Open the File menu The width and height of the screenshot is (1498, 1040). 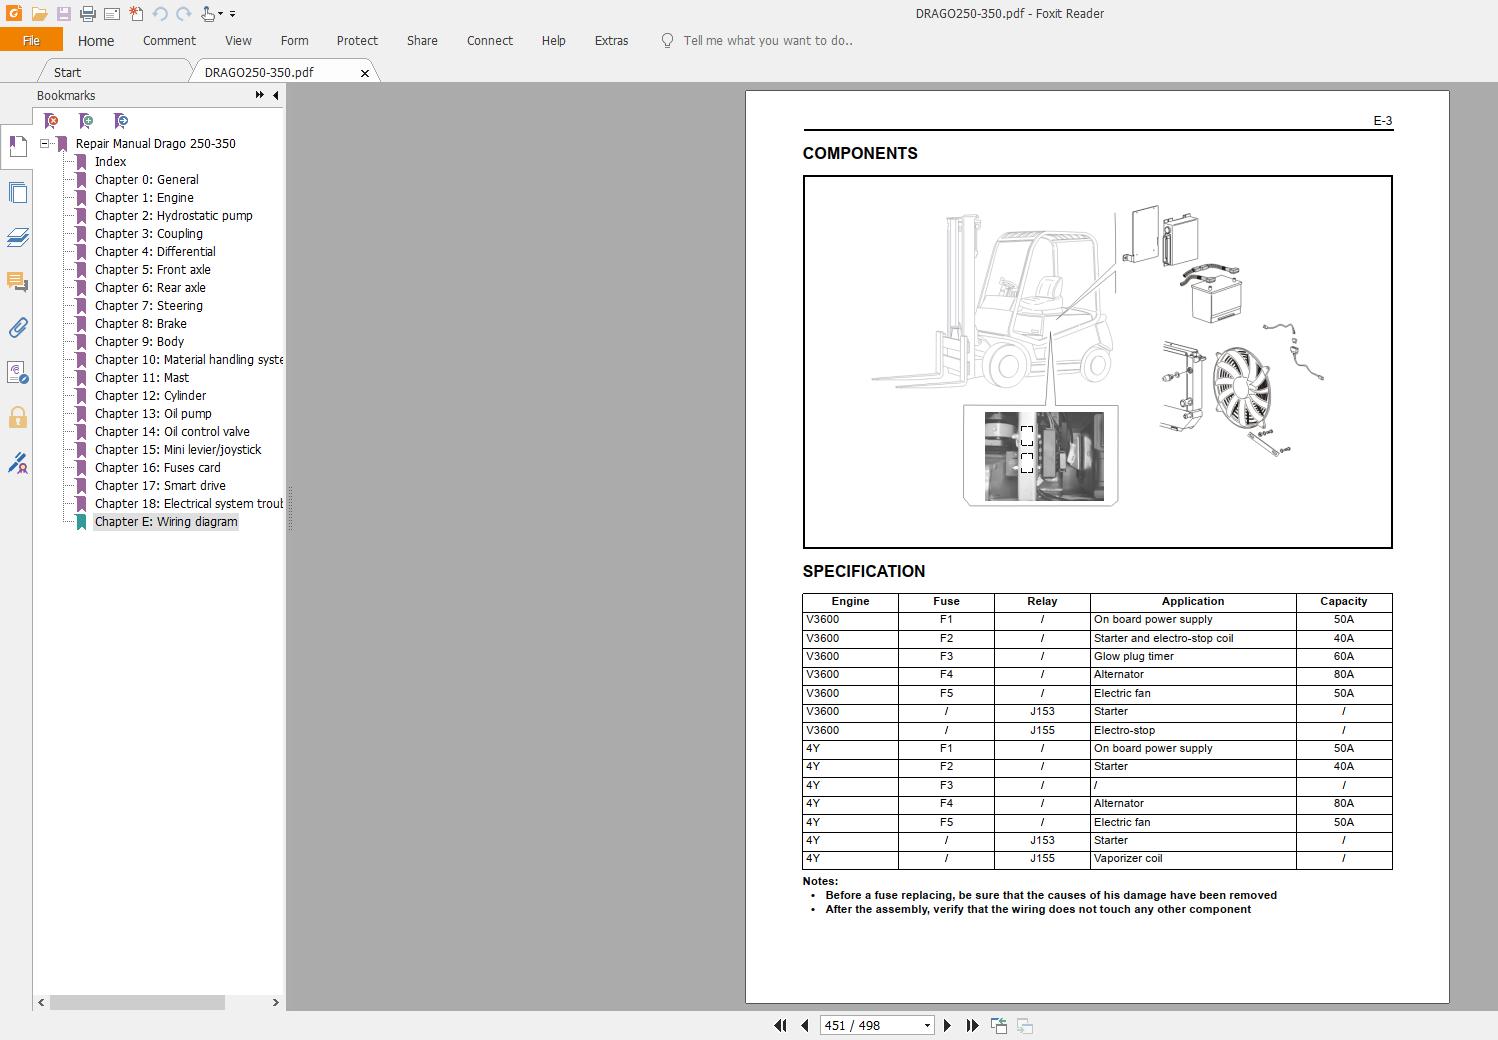(x=31, y=41)
